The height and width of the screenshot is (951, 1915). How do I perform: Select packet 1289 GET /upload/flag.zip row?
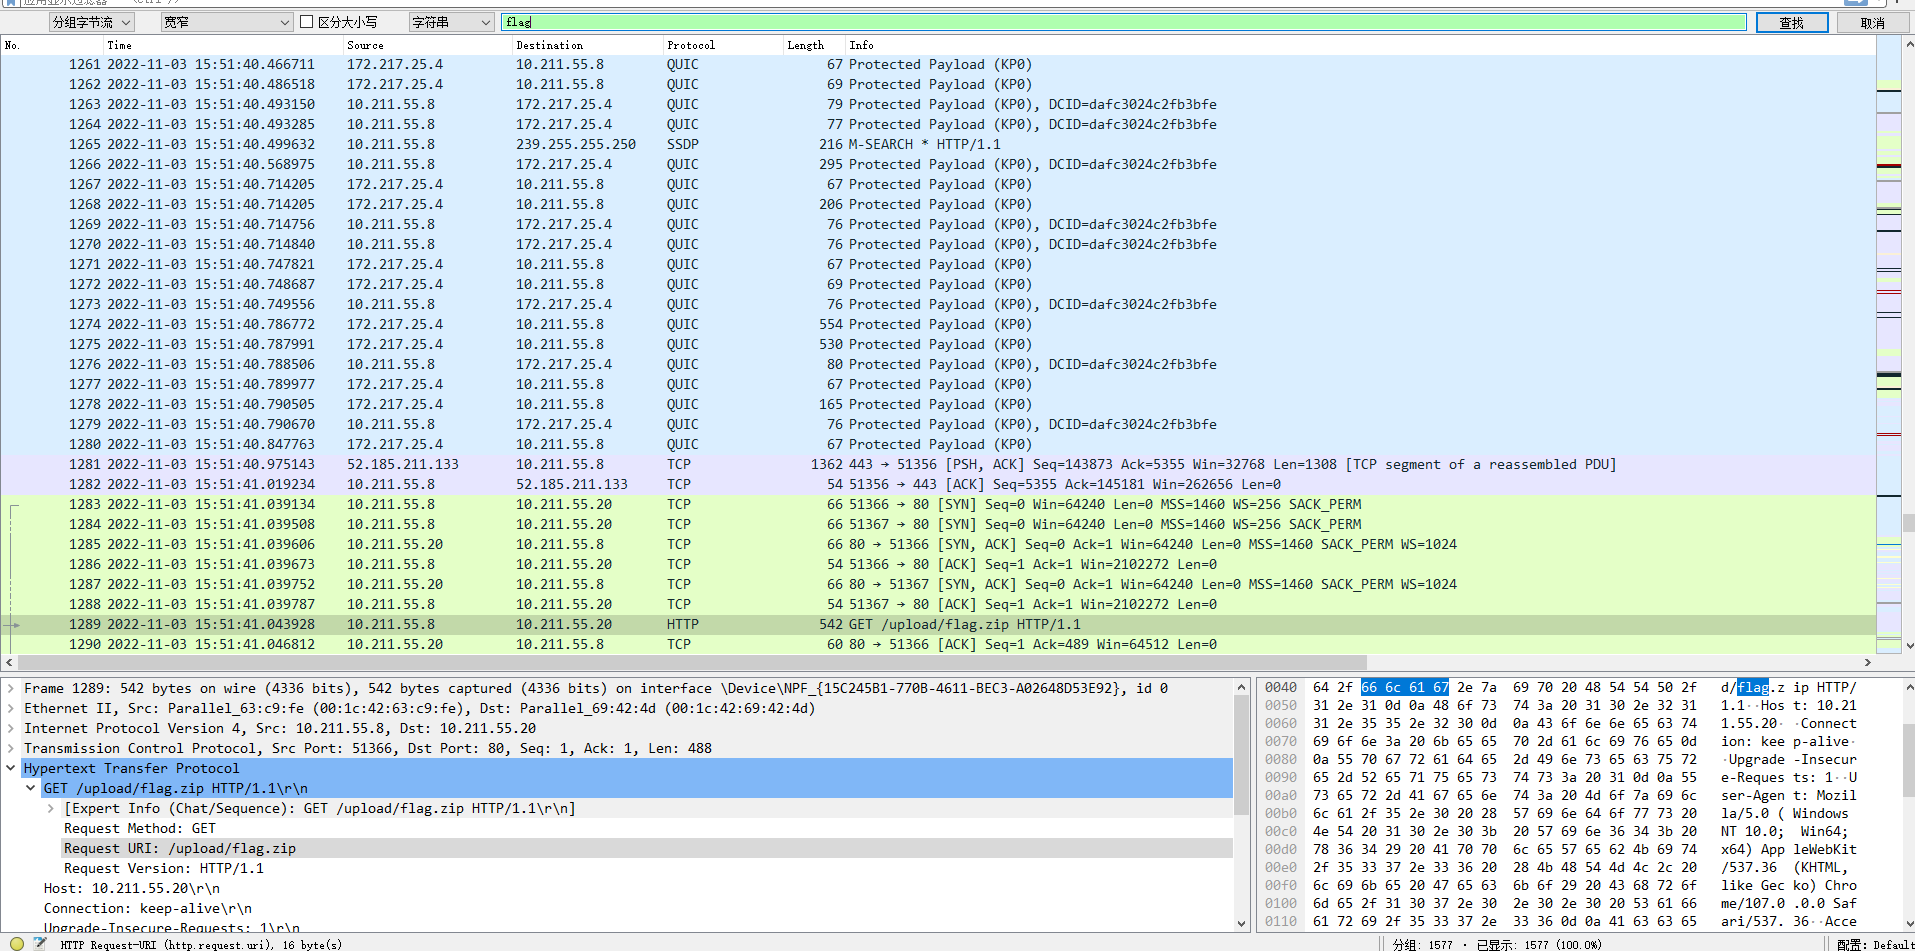coord(938,624)
